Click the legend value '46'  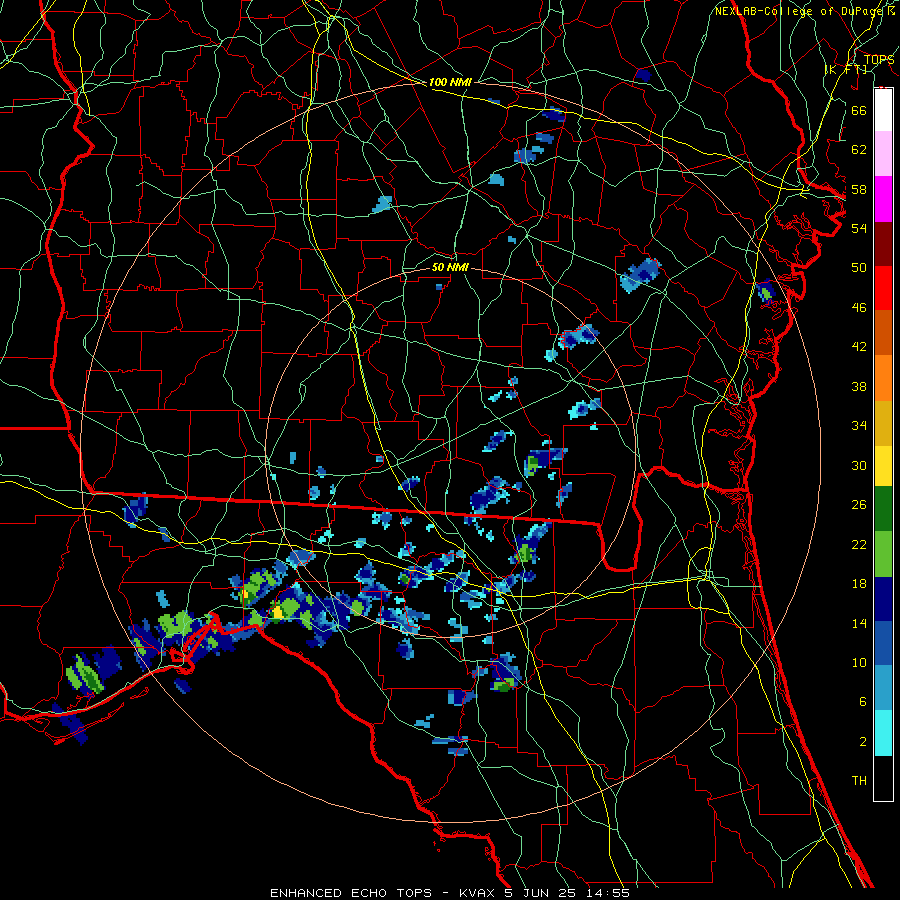pos(859,308)
